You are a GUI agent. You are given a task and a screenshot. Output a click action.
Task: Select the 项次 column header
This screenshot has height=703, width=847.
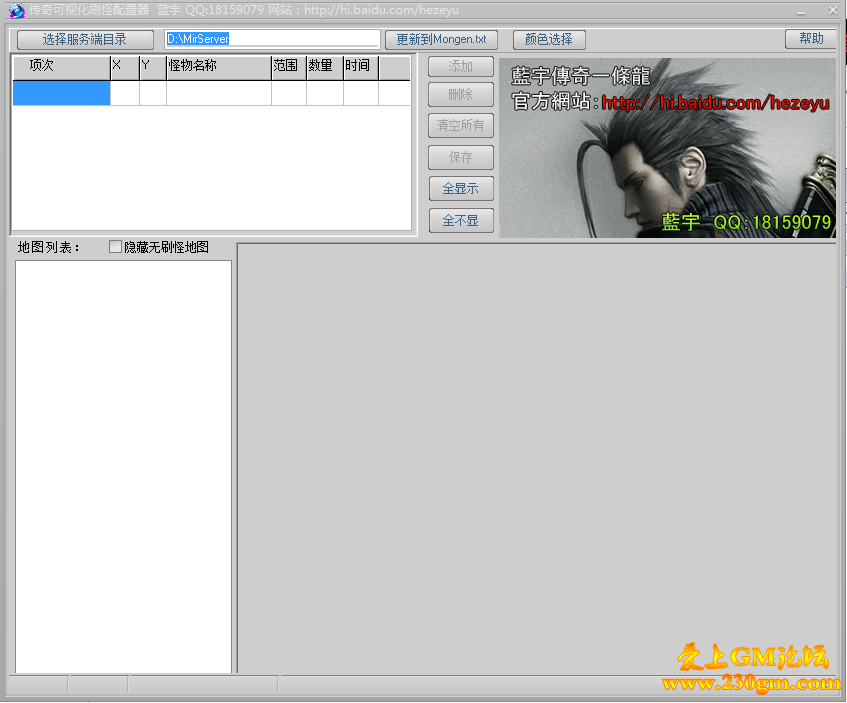point(62,67)
